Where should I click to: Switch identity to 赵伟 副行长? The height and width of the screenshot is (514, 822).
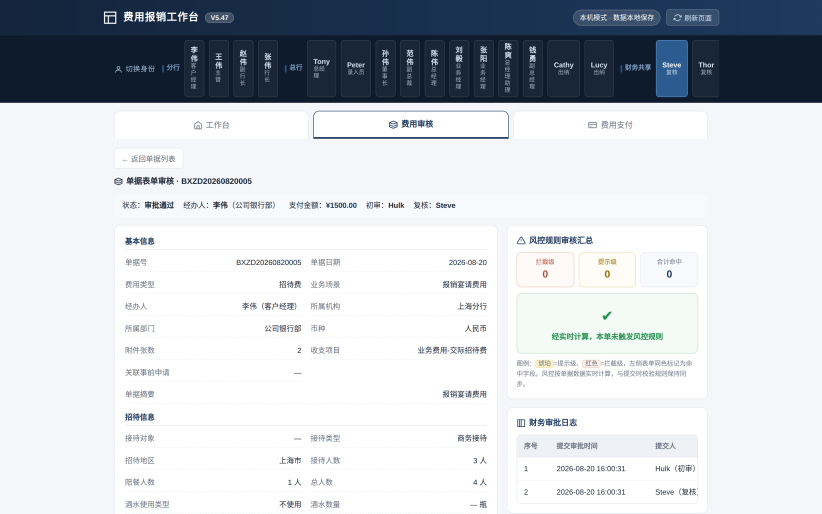pos(243,68)
